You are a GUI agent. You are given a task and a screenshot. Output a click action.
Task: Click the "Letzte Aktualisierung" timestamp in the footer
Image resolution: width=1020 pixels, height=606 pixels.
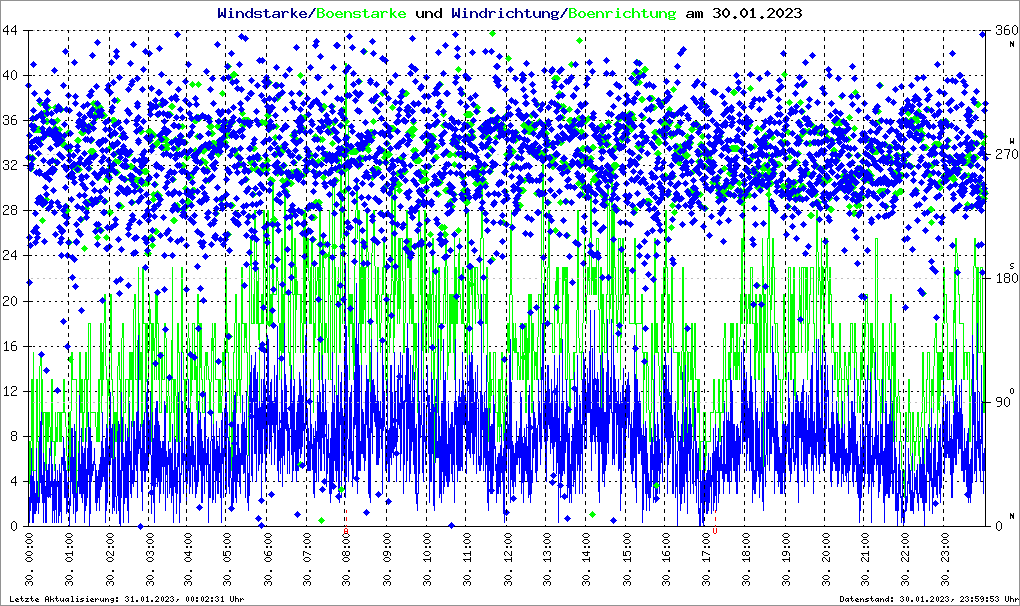point(127,599)
